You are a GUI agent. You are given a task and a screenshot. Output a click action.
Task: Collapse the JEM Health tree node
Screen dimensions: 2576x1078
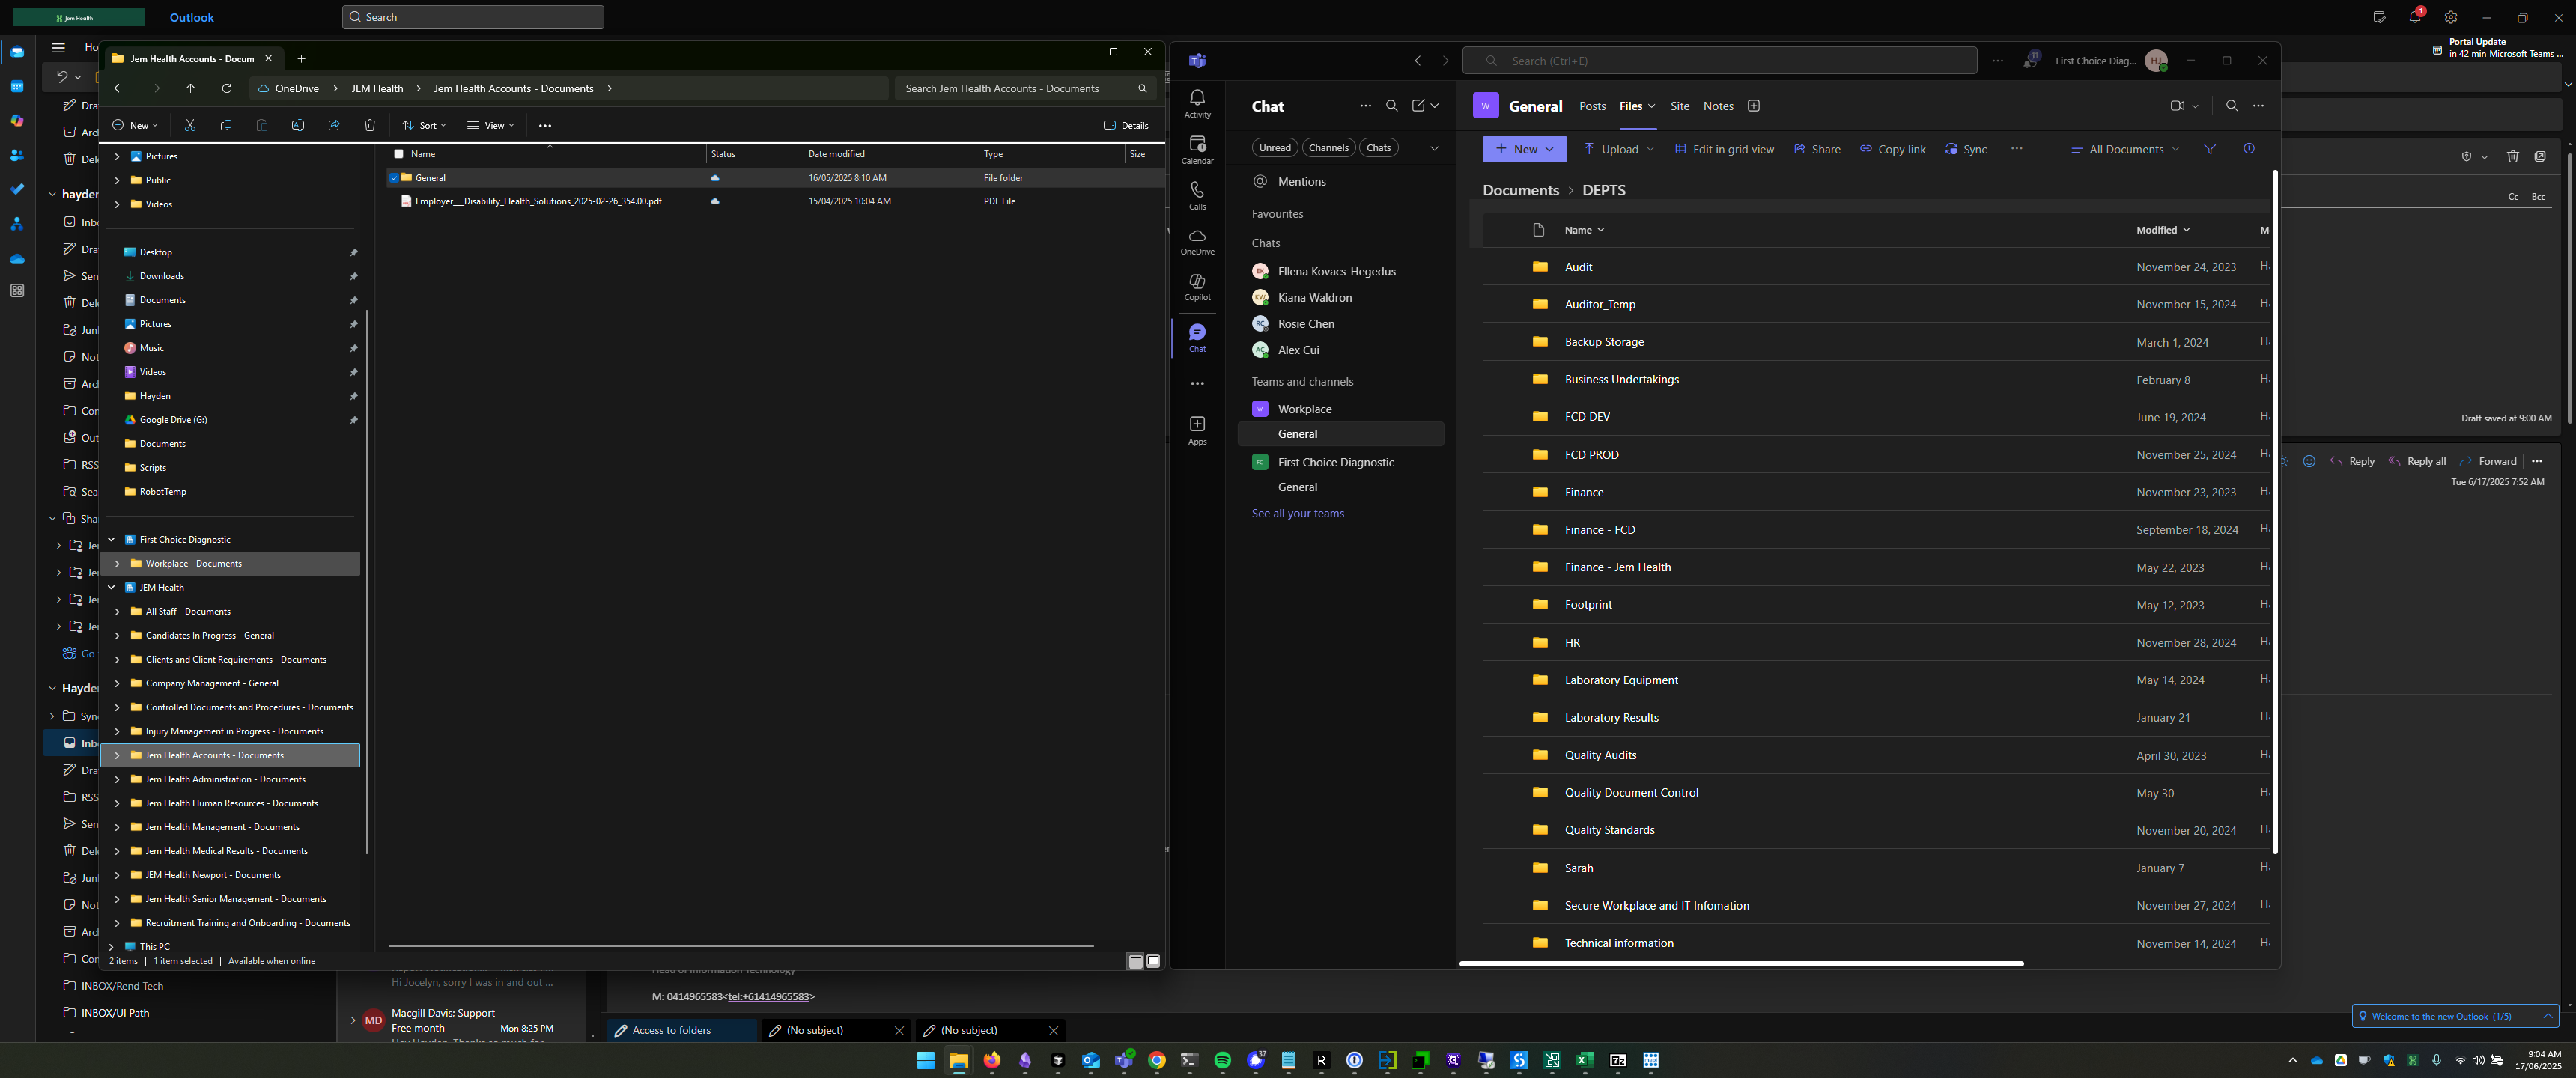[111, 587]
